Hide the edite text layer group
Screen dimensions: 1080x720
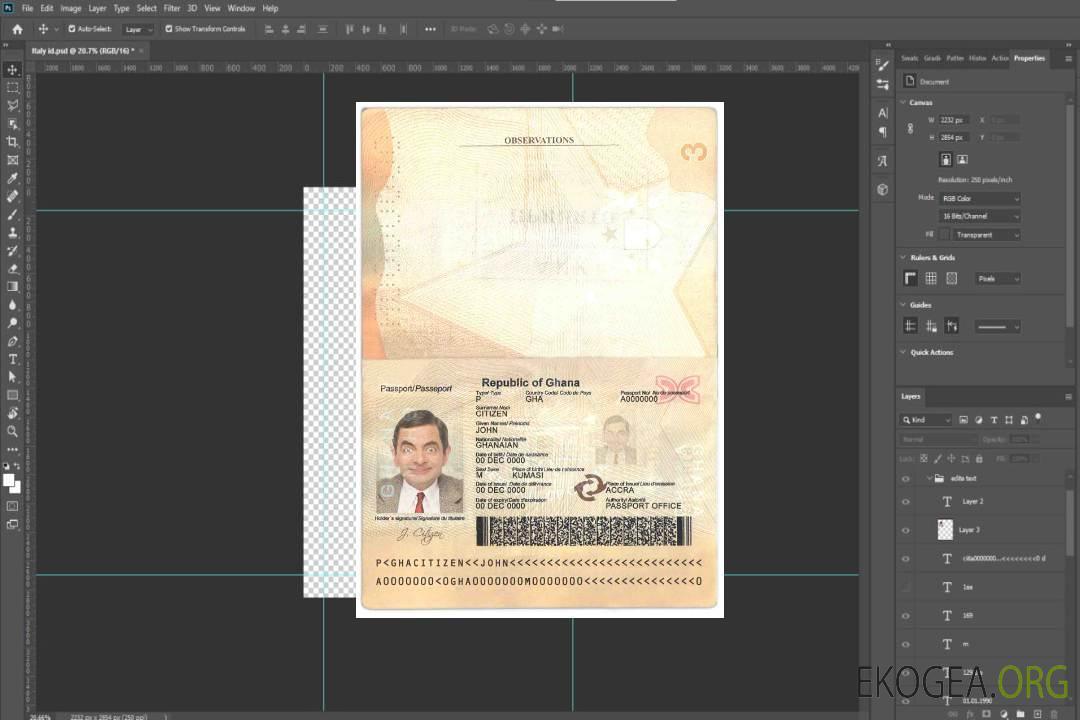pos(906,479)
